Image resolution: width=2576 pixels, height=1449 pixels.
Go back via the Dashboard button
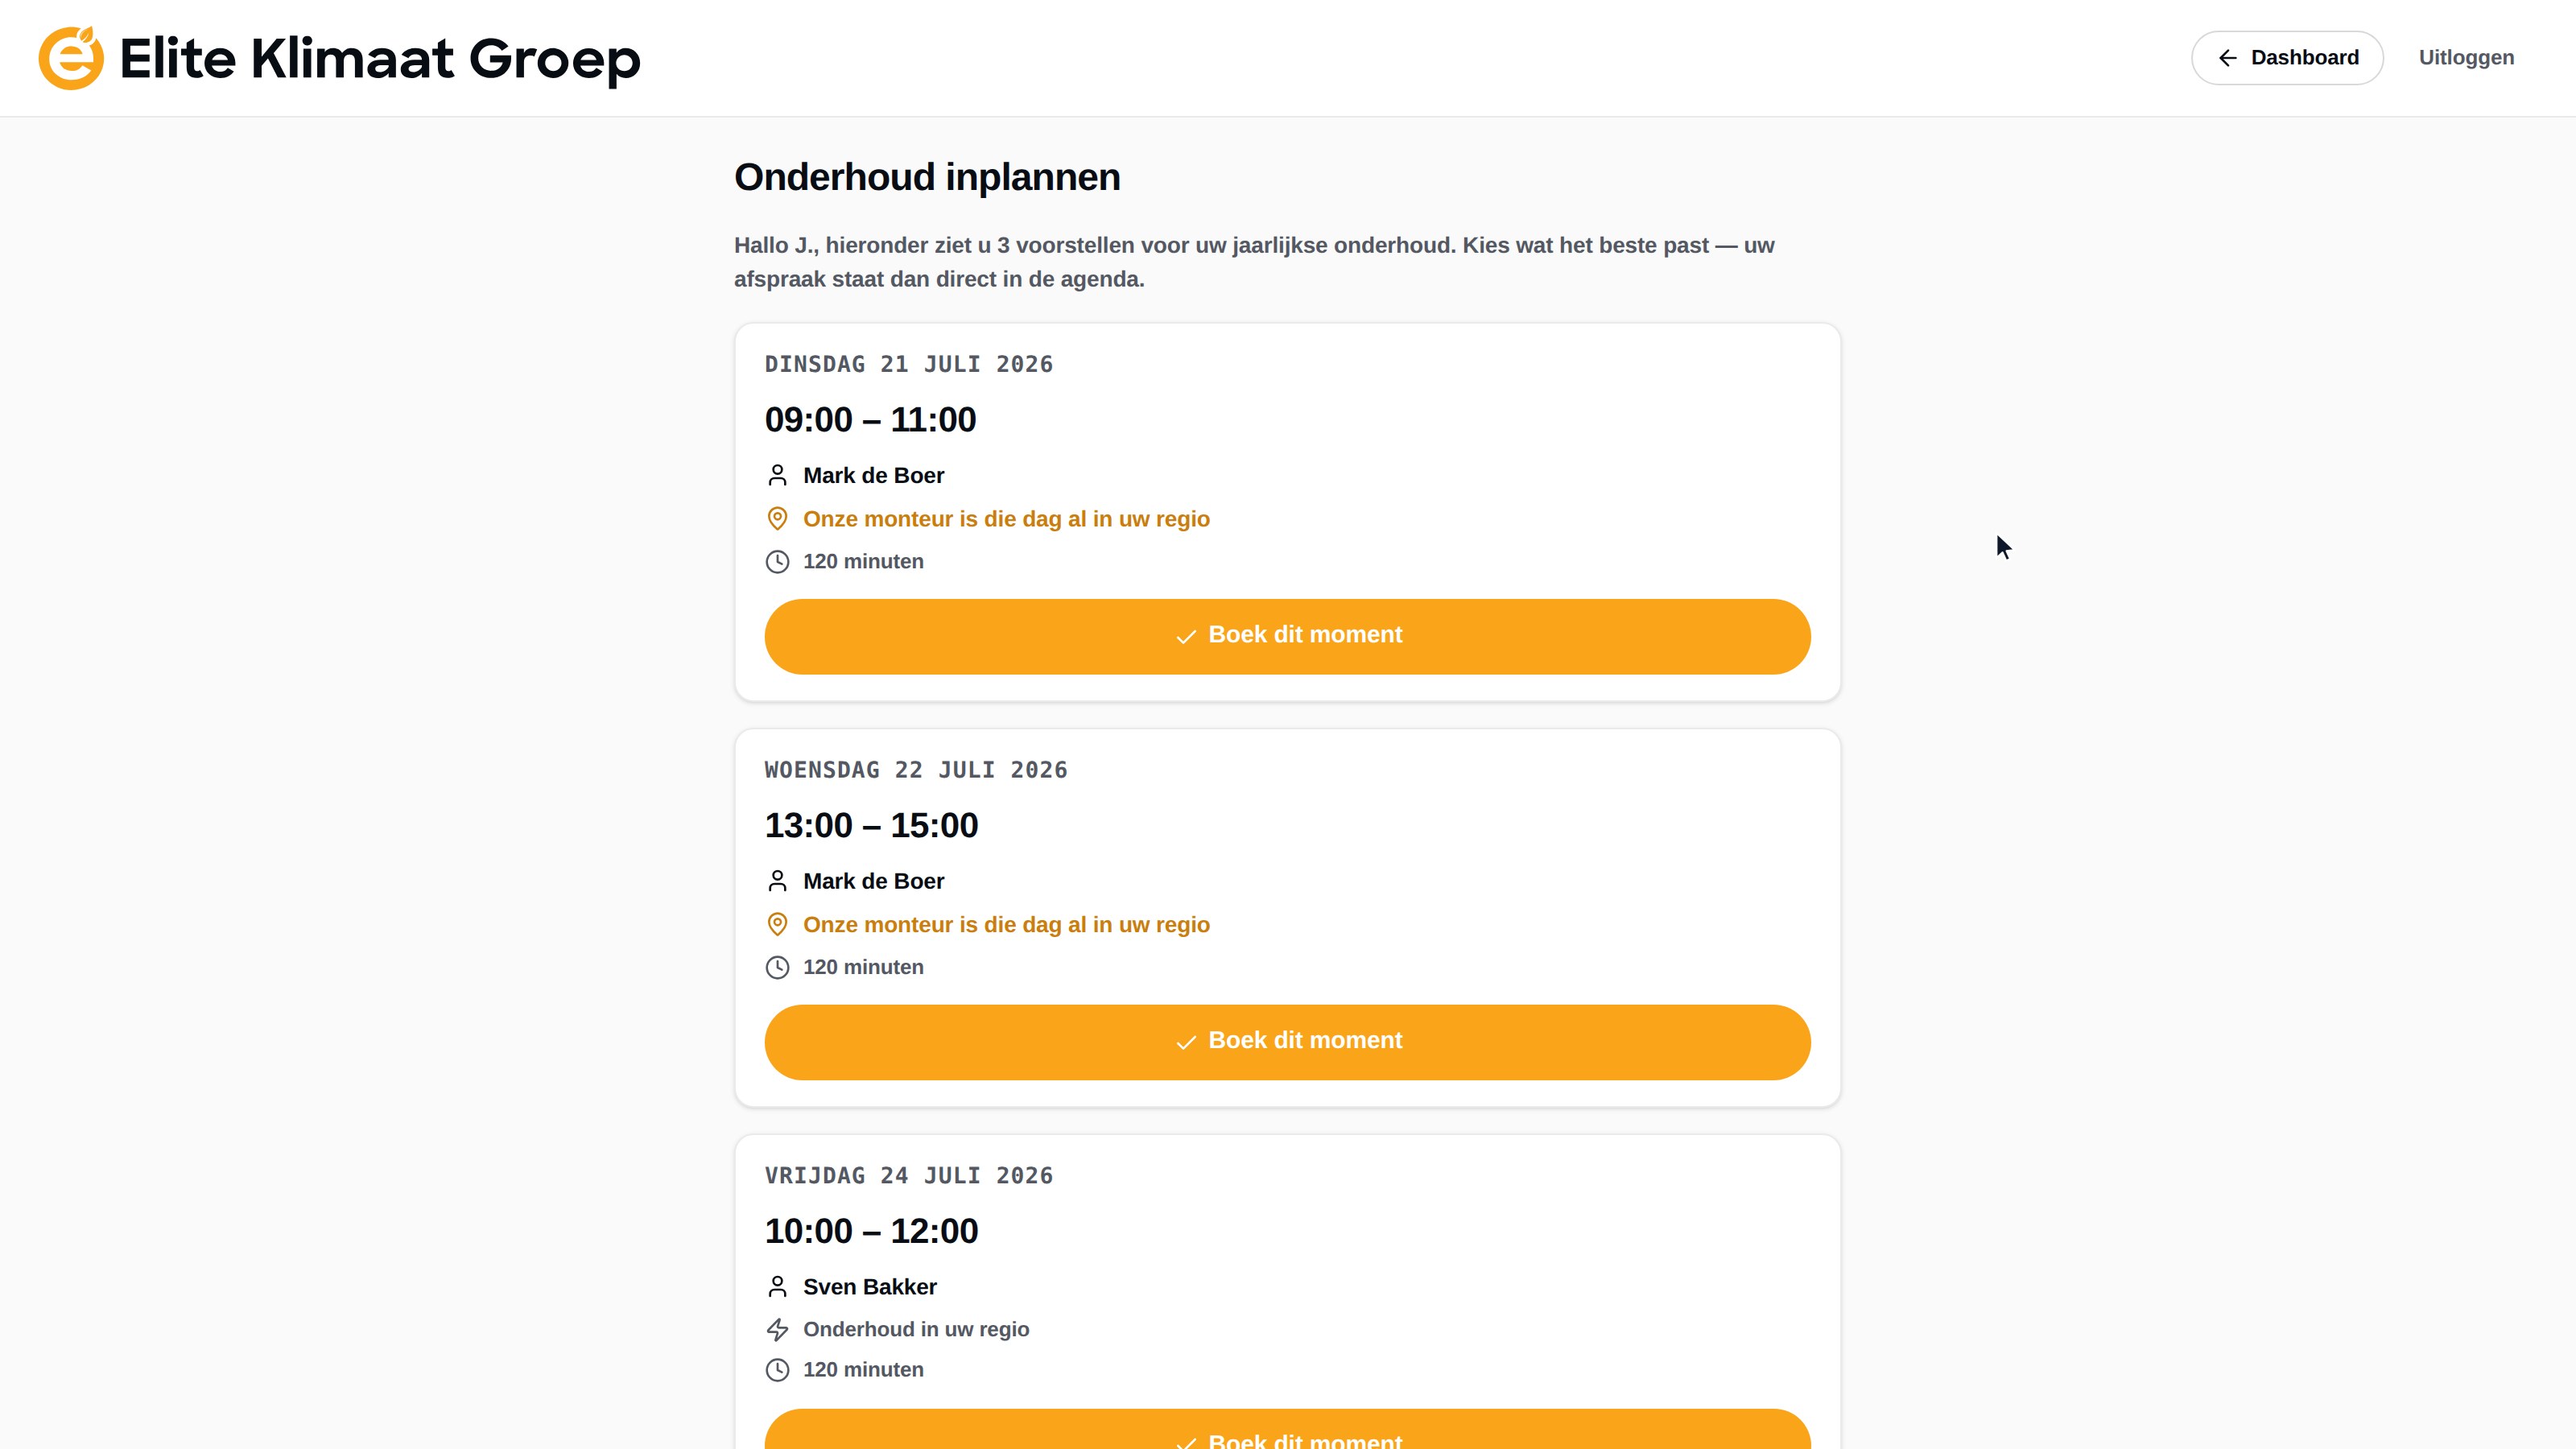(2286, 58)
